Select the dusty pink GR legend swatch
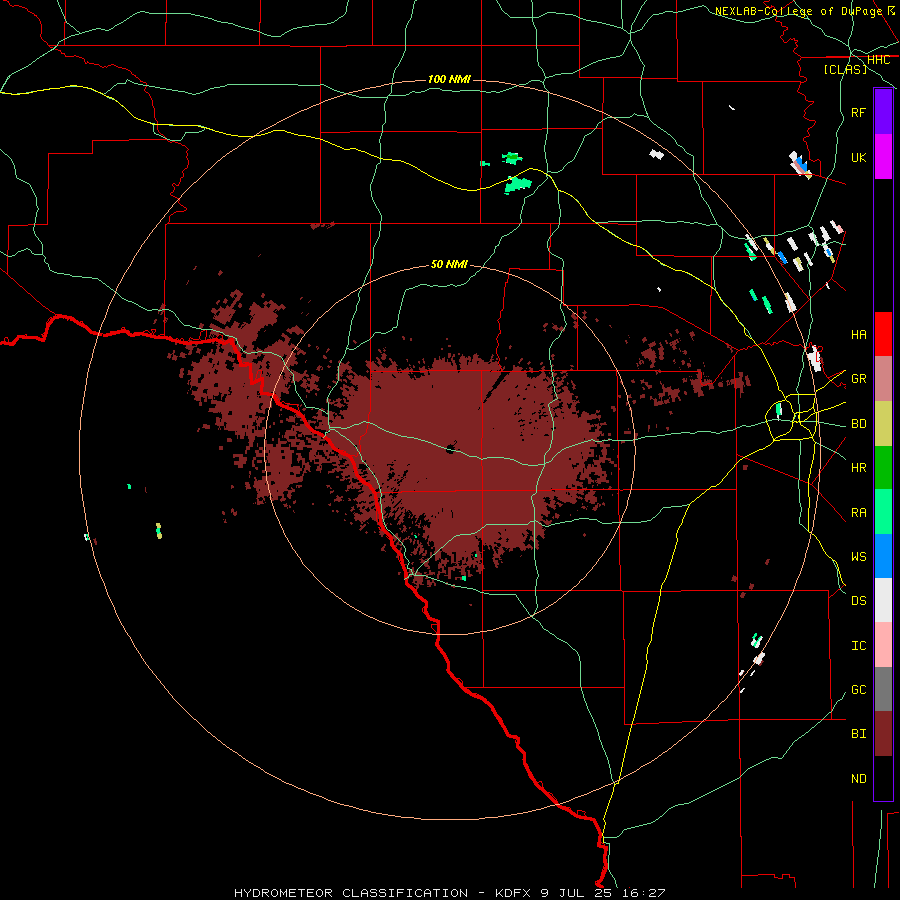The width and height of the screenshot is (900, 900). point(883,378)
